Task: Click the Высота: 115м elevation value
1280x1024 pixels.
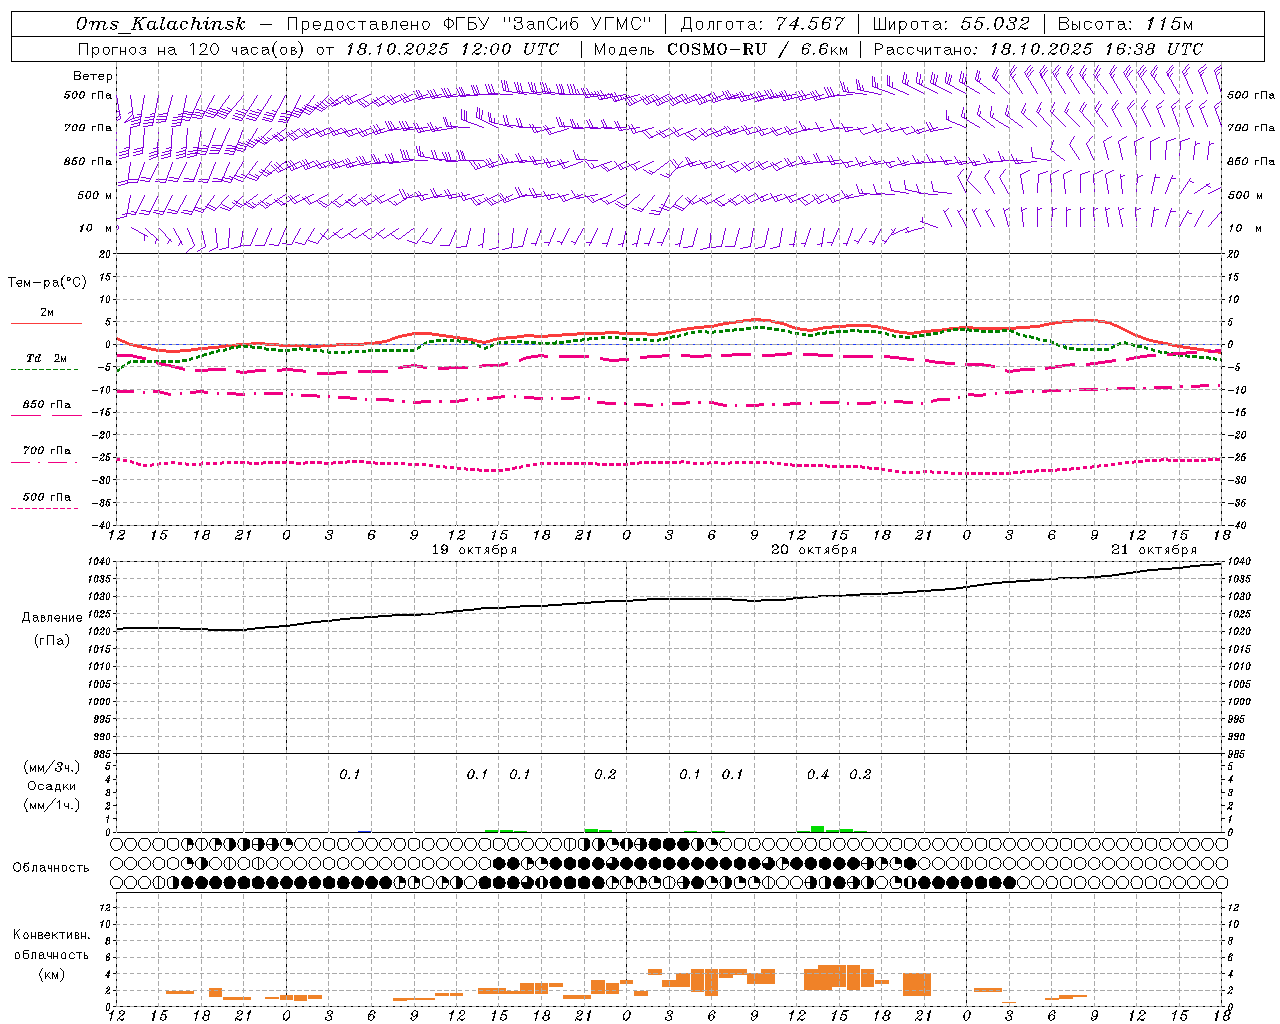Action: tap(1125, 24)
